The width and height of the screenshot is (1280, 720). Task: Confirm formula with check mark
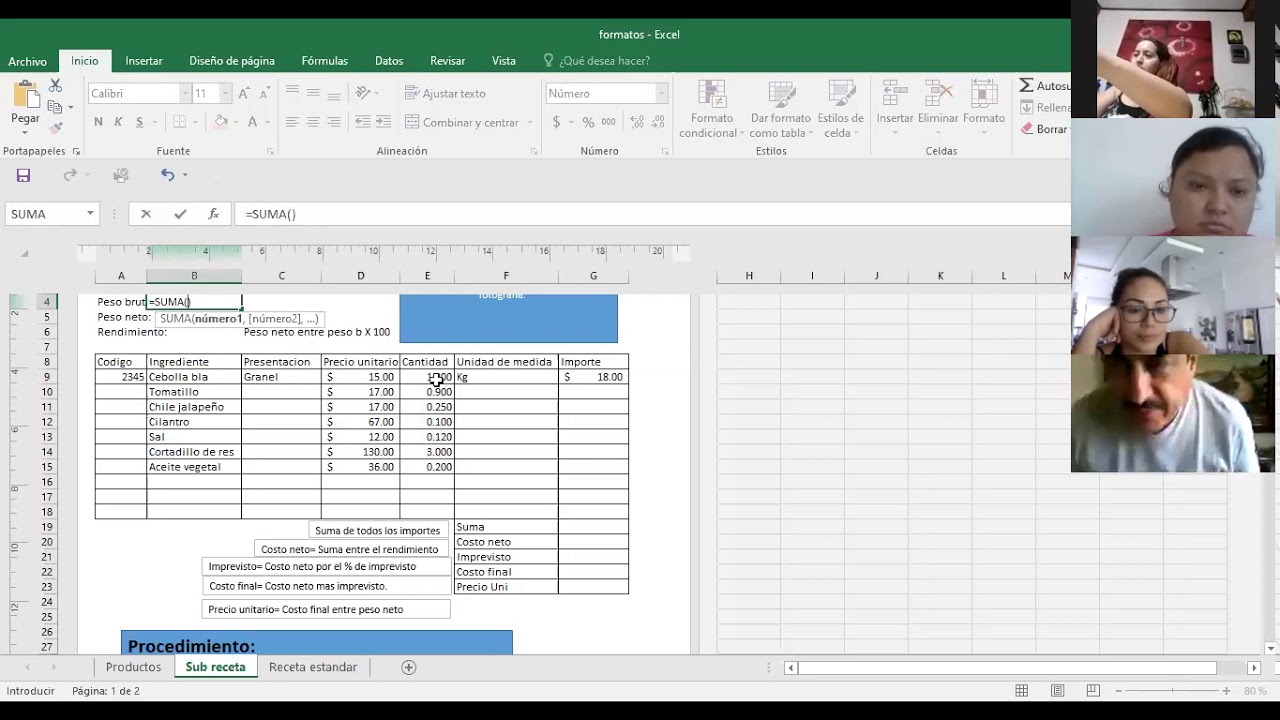point(180,214)
